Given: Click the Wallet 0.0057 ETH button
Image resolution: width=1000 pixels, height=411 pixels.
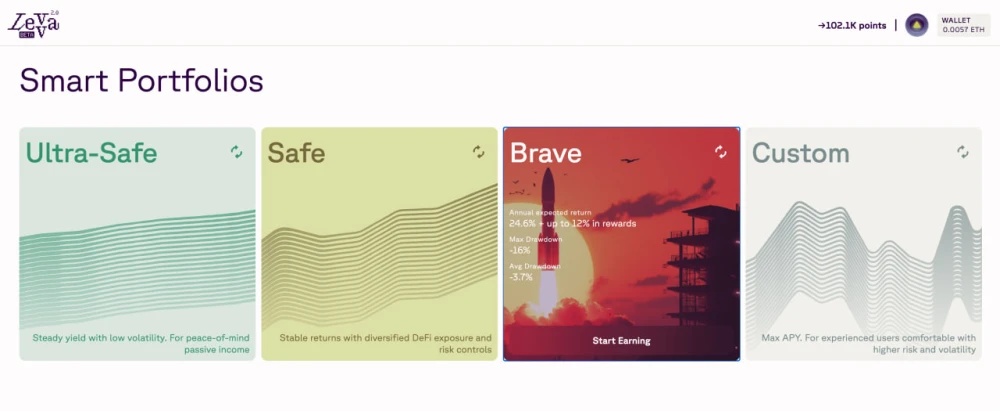Looking at the screenshot, I should point(963,25).
